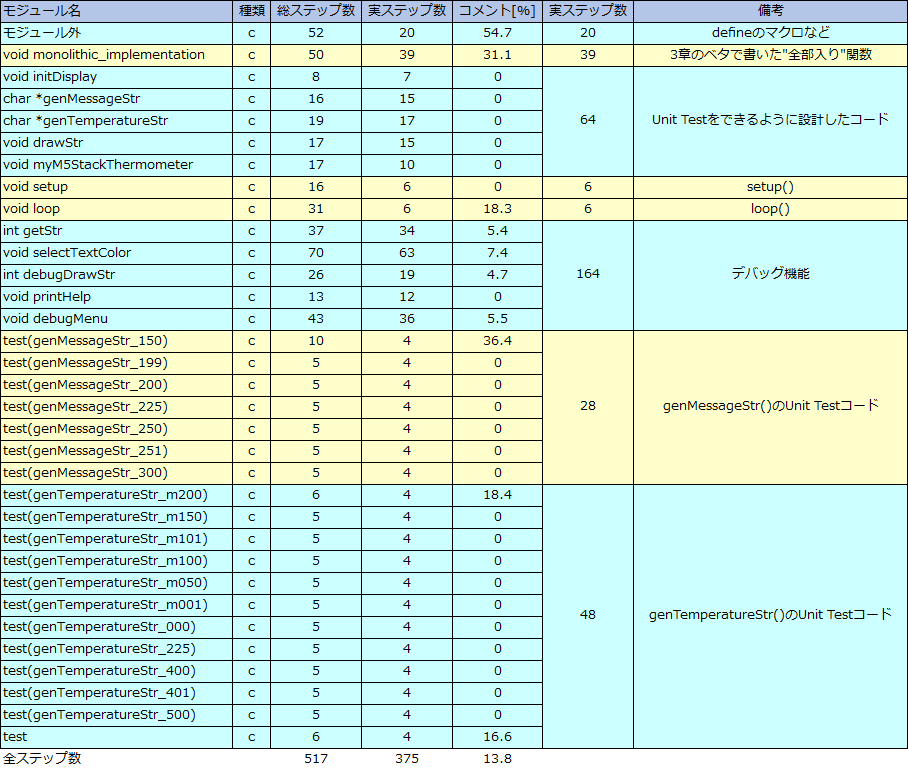Select the test(genTemperatureStr_500) cell
This screenshot has width=908, height=770.
(x=116, y=715)
